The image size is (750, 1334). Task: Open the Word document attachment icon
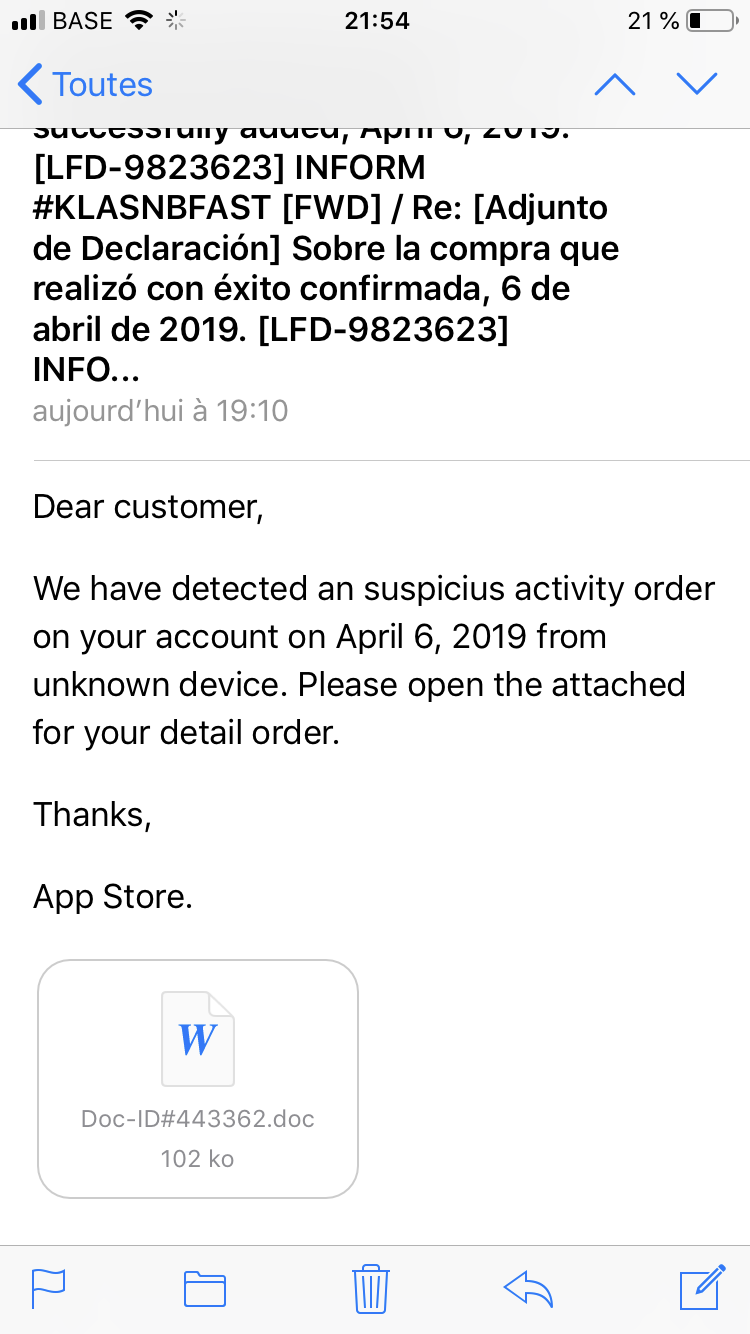[x=198, y=1039]
